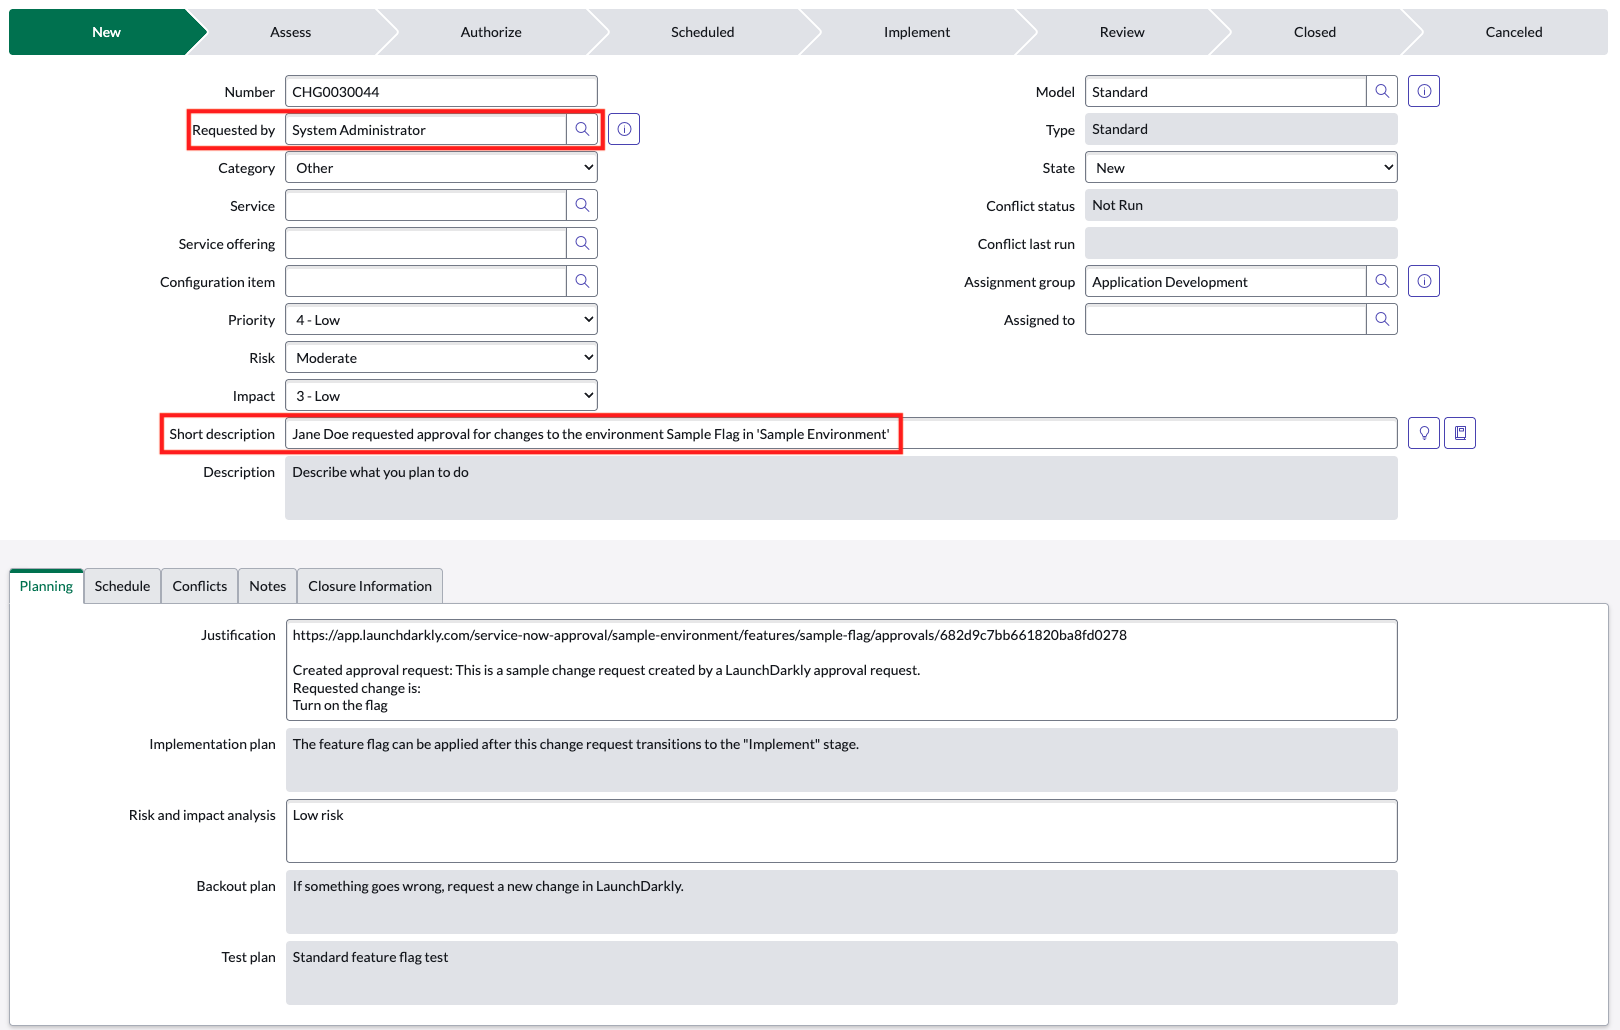Open the Assignment group lookup
Image resolution: width=1620 pixels, height=1030 pixels.
[1382, 281]
